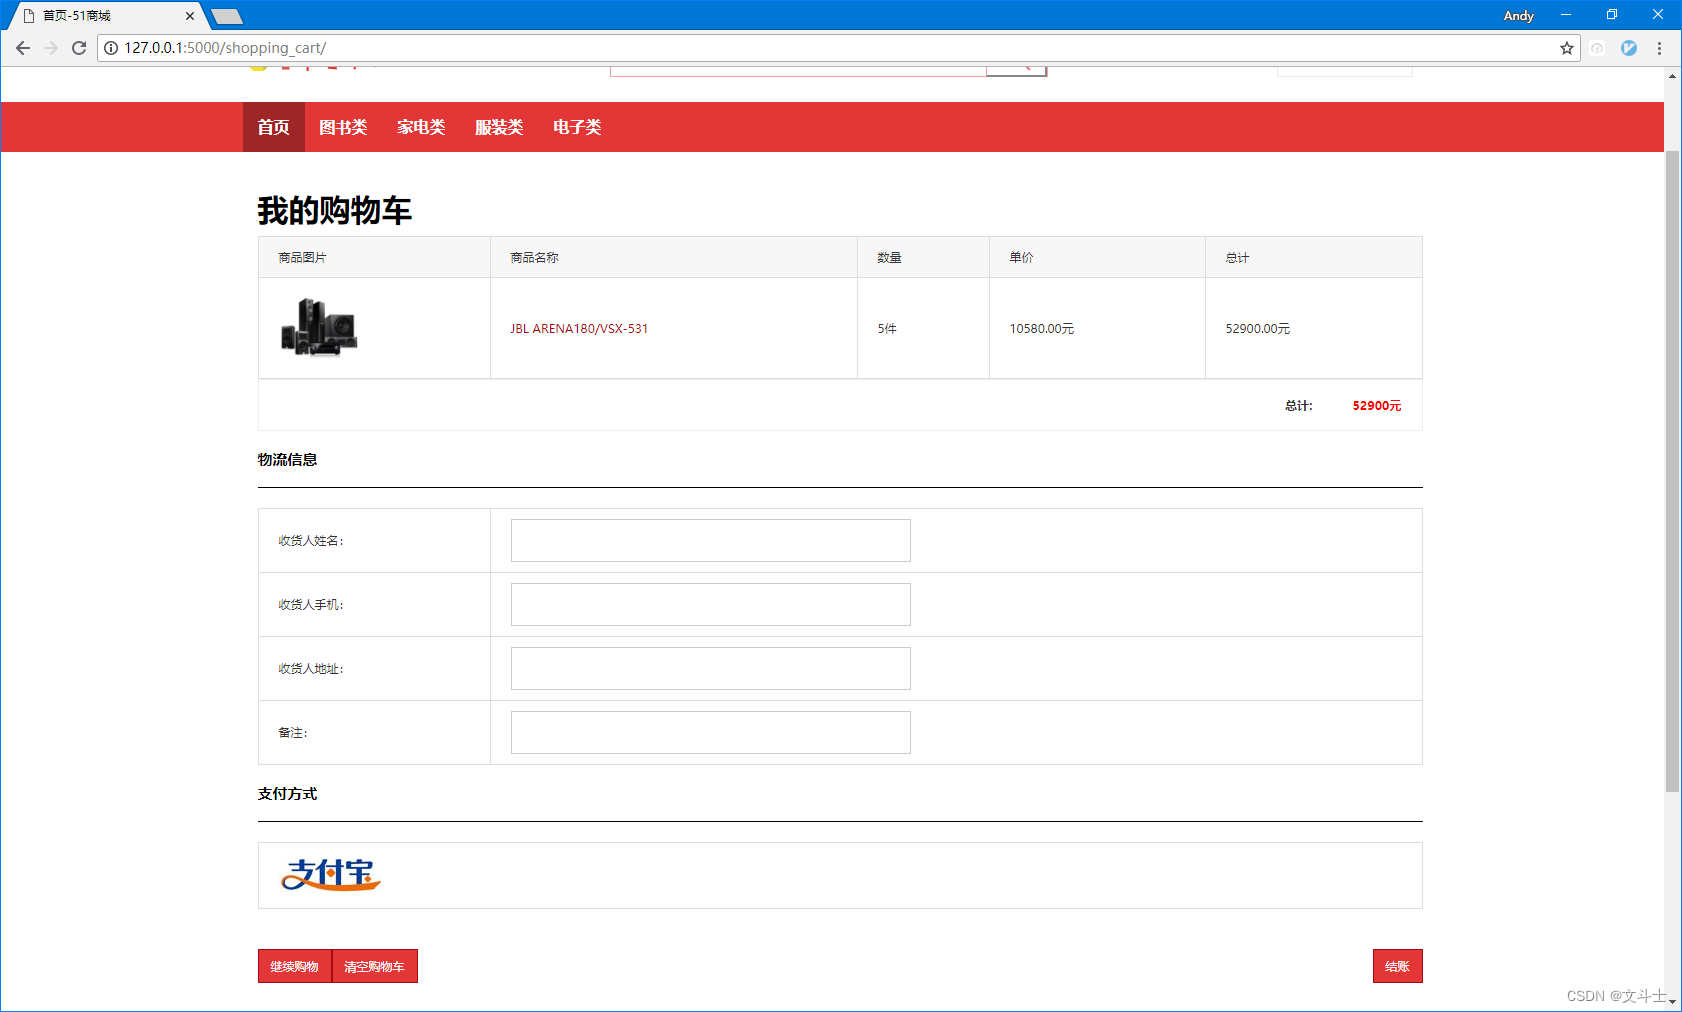
Task: Select the 支付宝 payment logo
Action: [331, 875]
